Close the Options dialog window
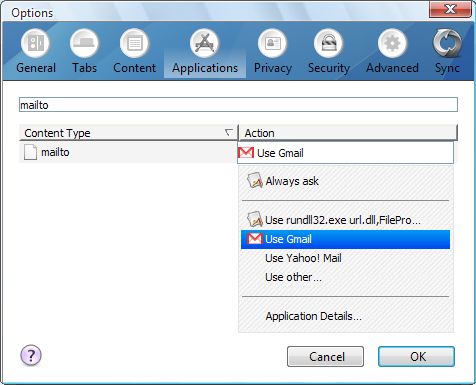The image size is (476, 385). [450, 9]
